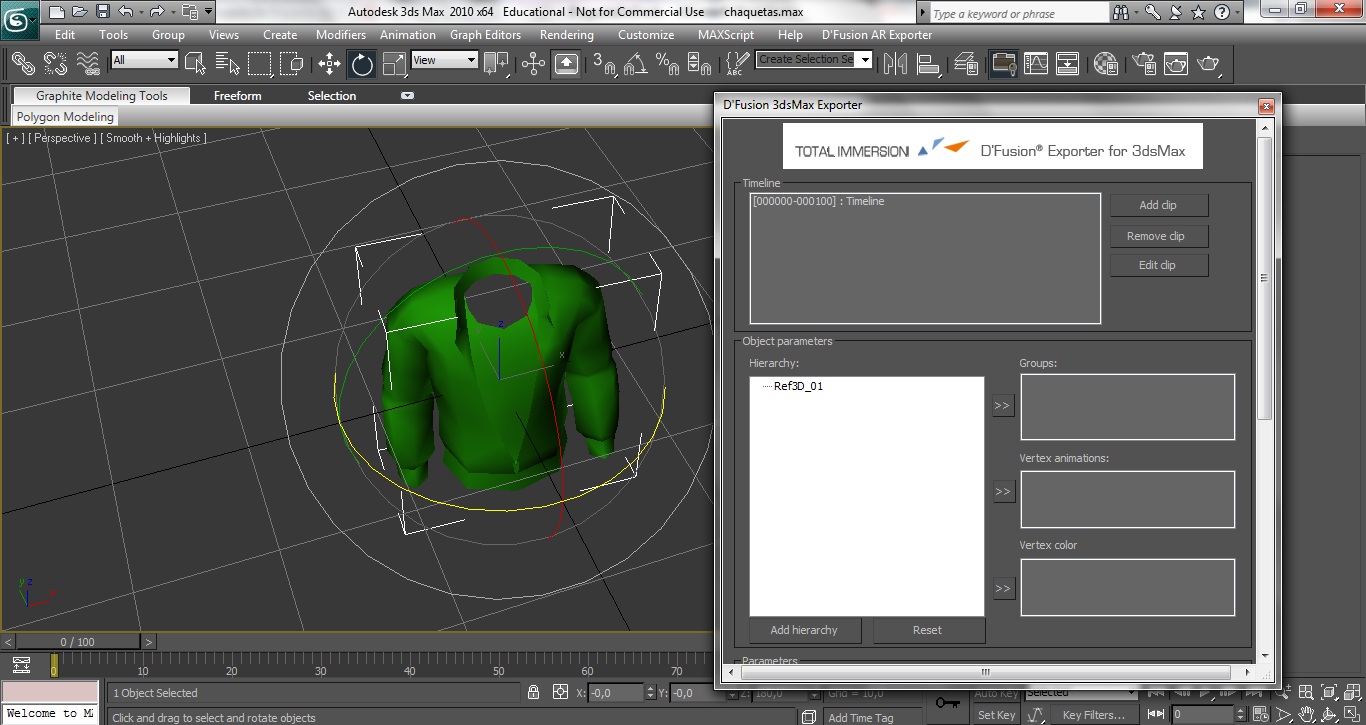Click the Select by Name icon

click(x=227, y=64)
